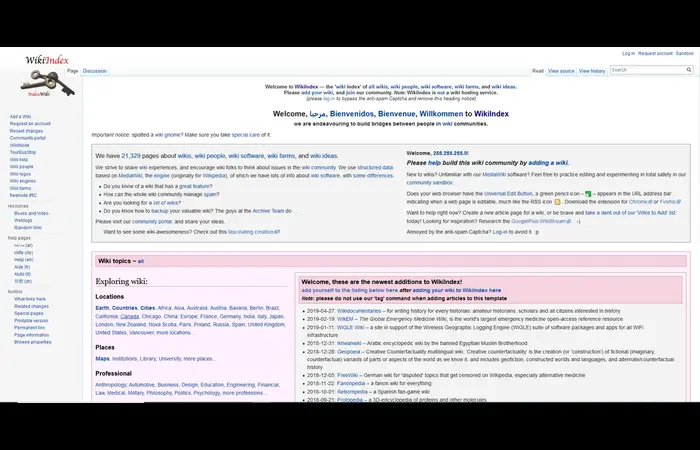Image resolution: width=700 pixels, height=450 pixels.
Task: Click the wiki gnome link
Action: [168, 135]
